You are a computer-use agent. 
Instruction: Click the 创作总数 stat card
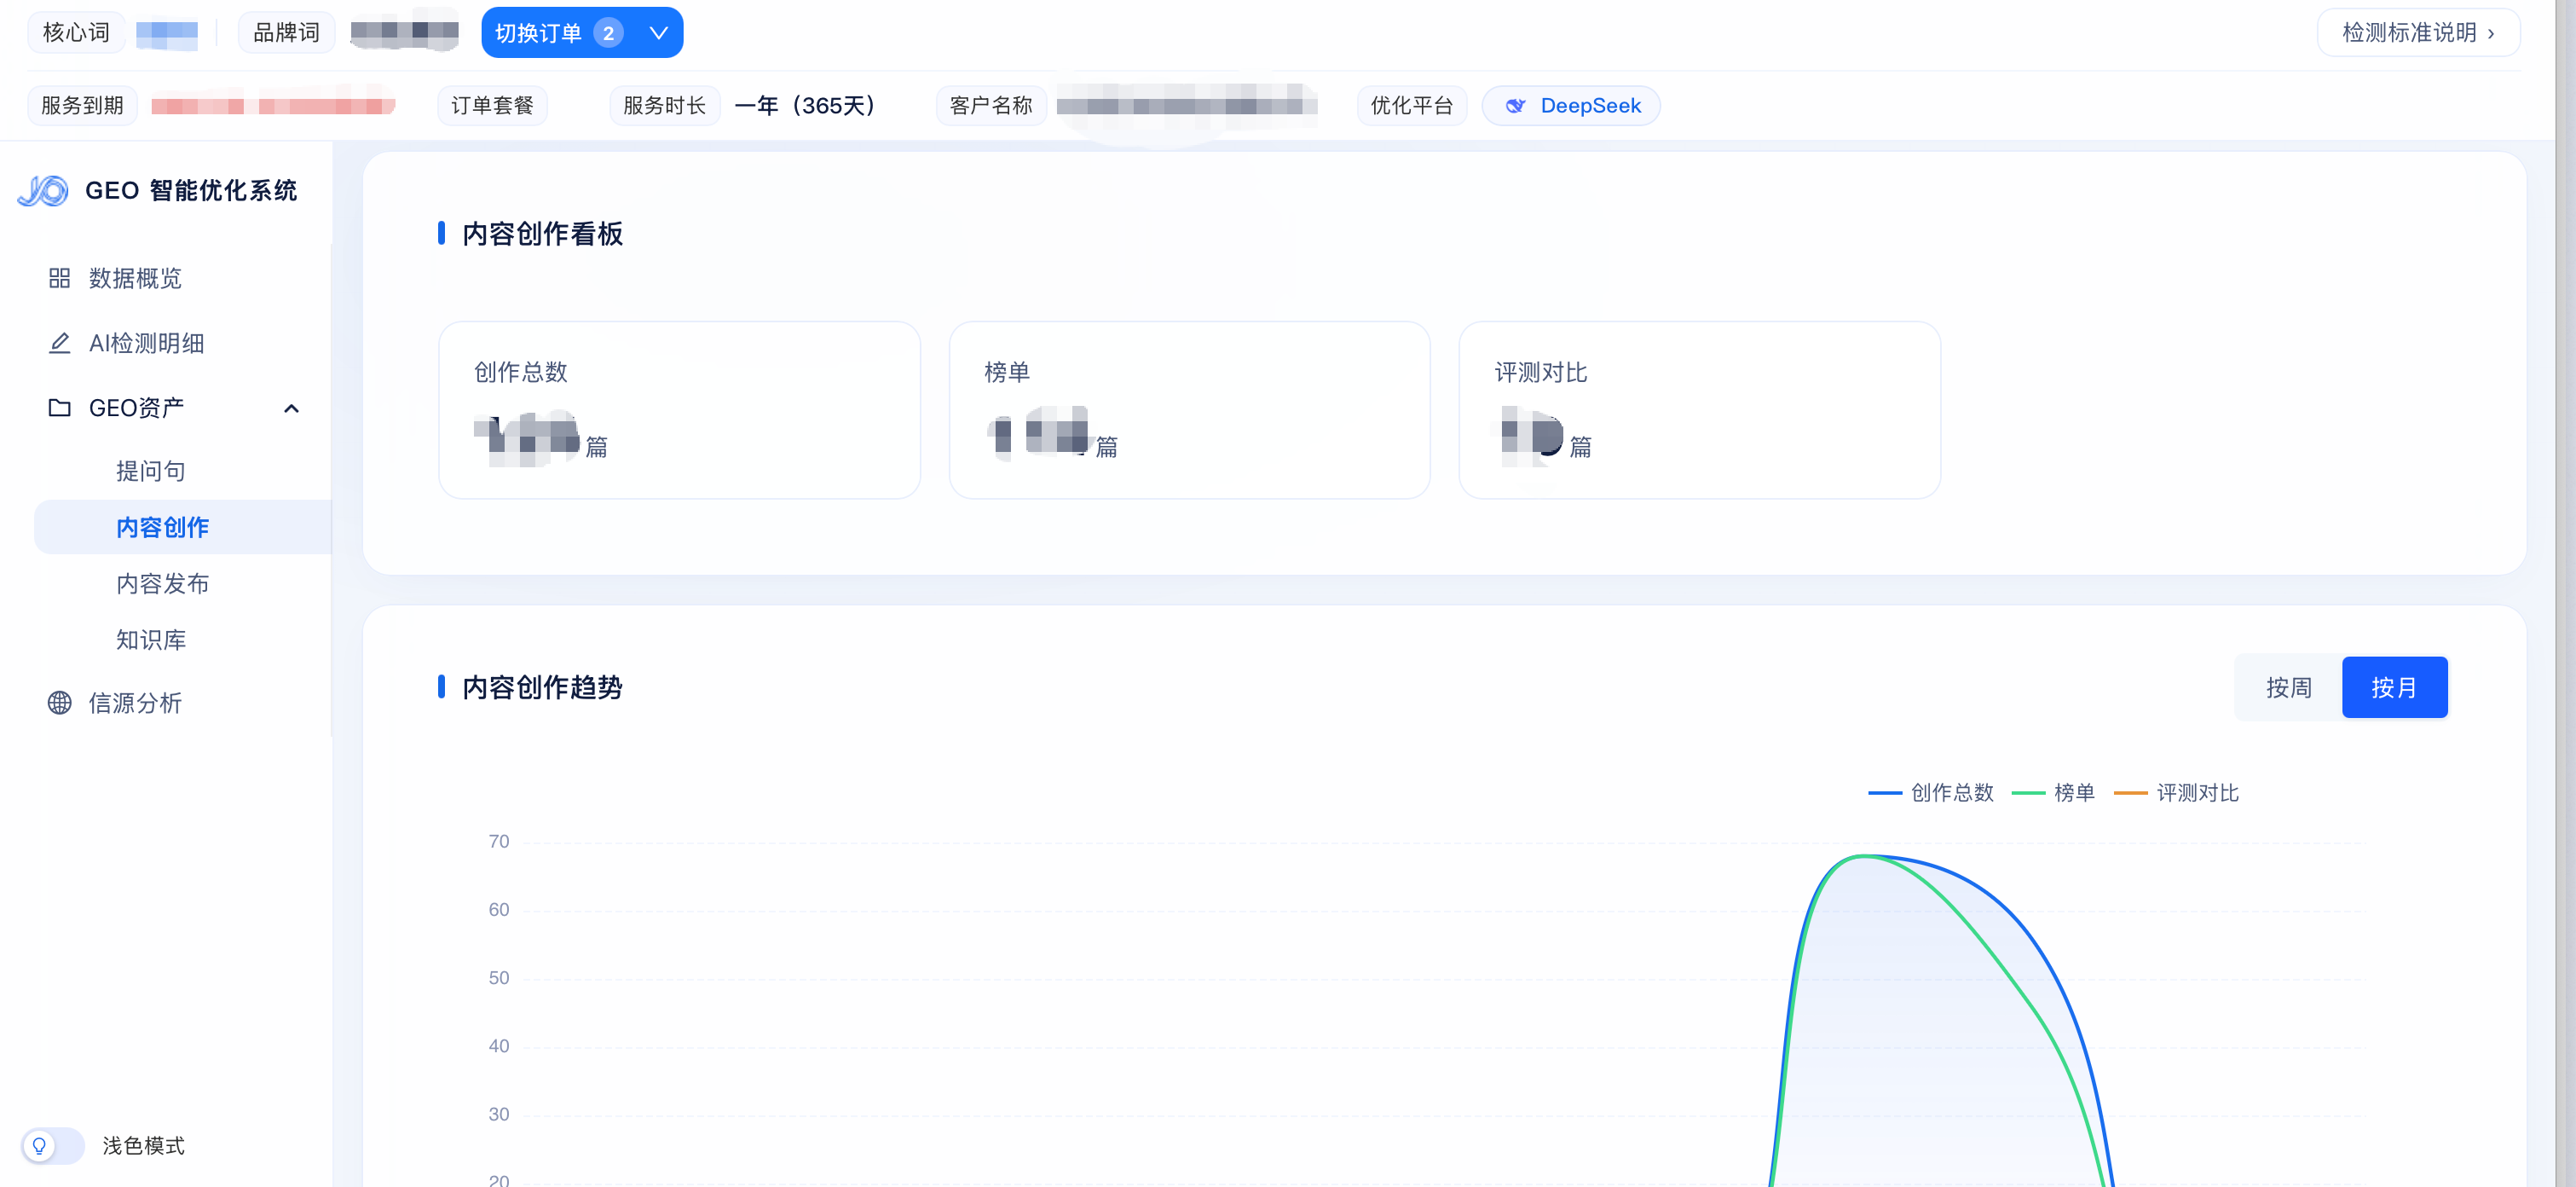coord(679,410)
